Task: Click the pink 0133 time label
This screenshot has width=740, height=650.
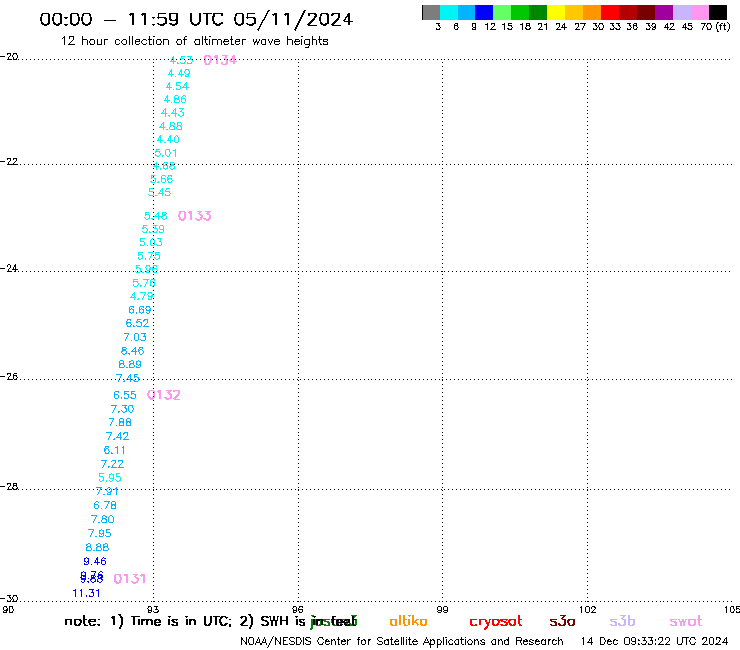Action: coord(194,216)
